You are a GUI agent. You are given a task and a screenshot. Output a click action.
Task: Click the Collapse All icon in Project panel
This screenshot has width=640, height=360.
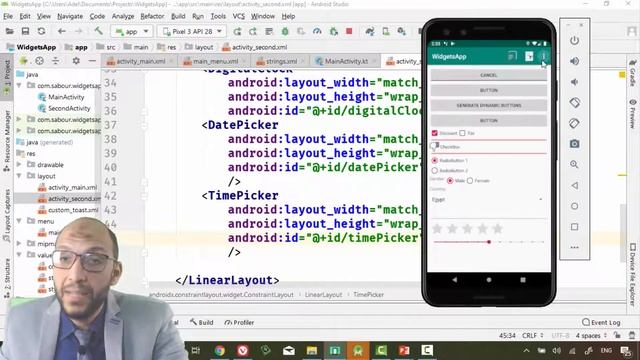[56, 61]
